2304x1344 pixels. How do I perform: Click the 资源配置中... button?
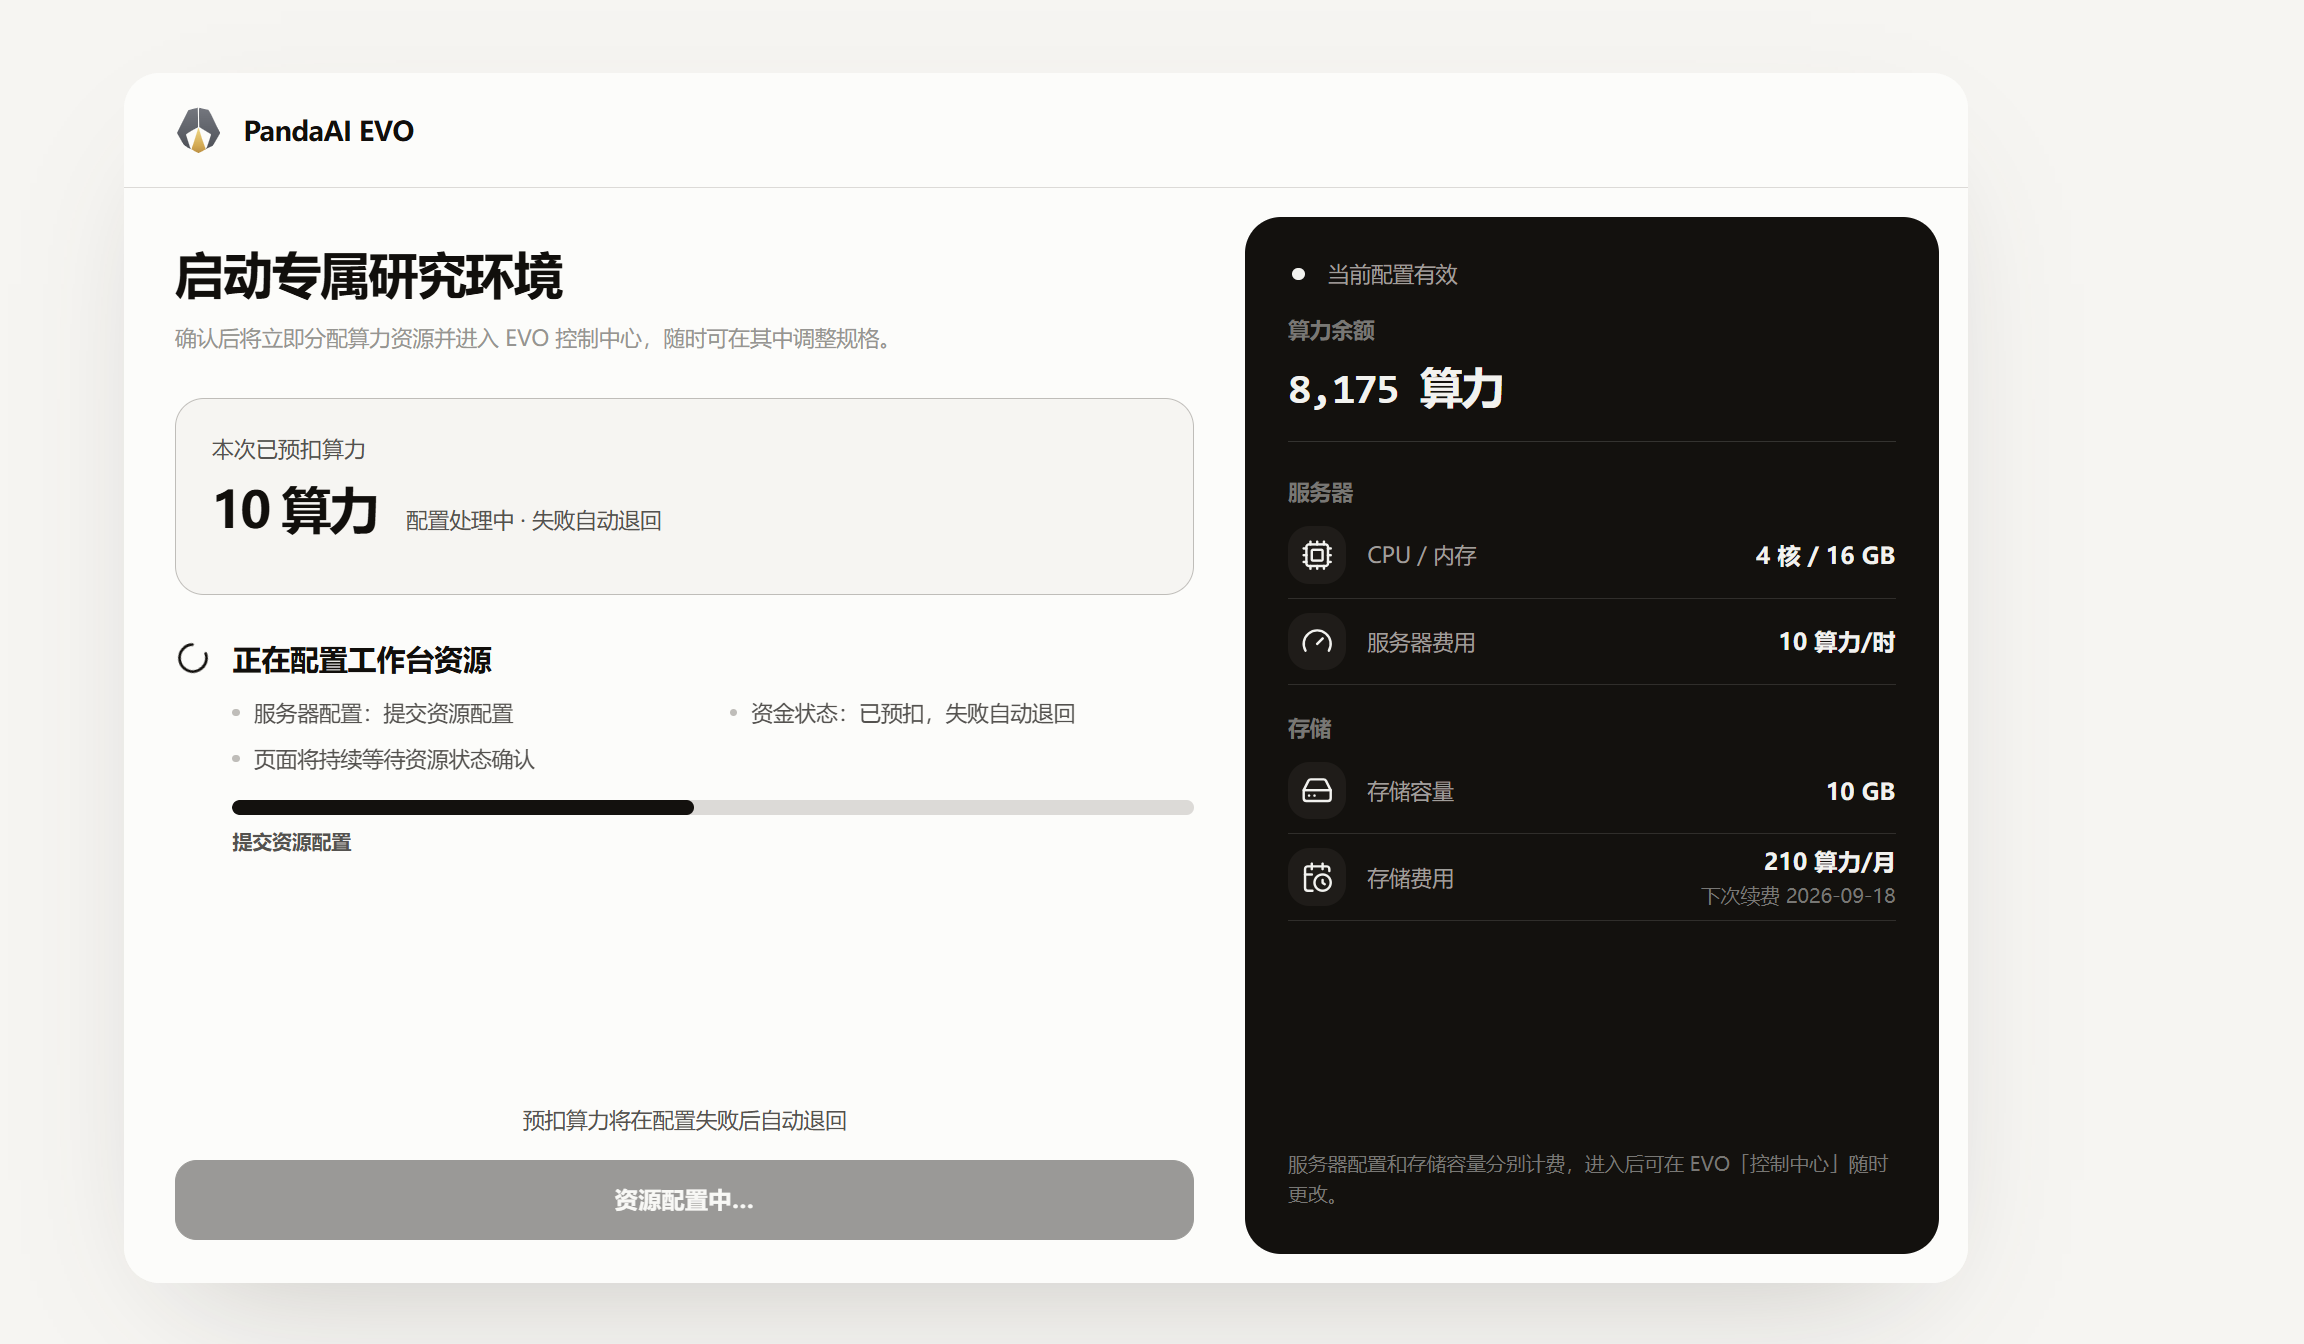[684, 1200]
